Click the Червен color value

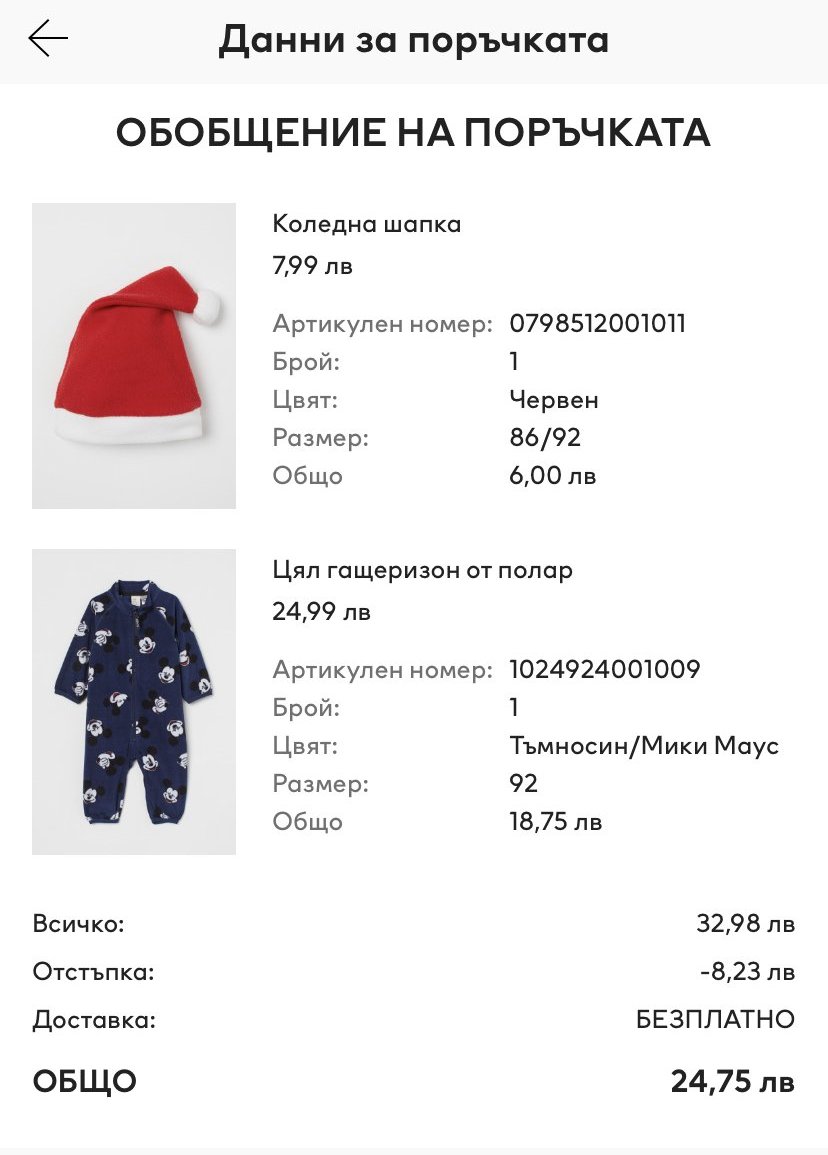pyautogui.click(x=554, y=400)
